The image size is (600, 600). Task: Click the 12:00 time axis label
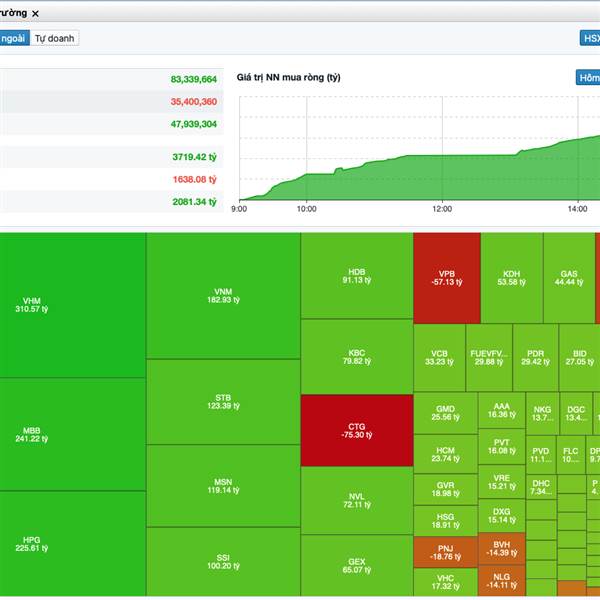tap(442, 209)
